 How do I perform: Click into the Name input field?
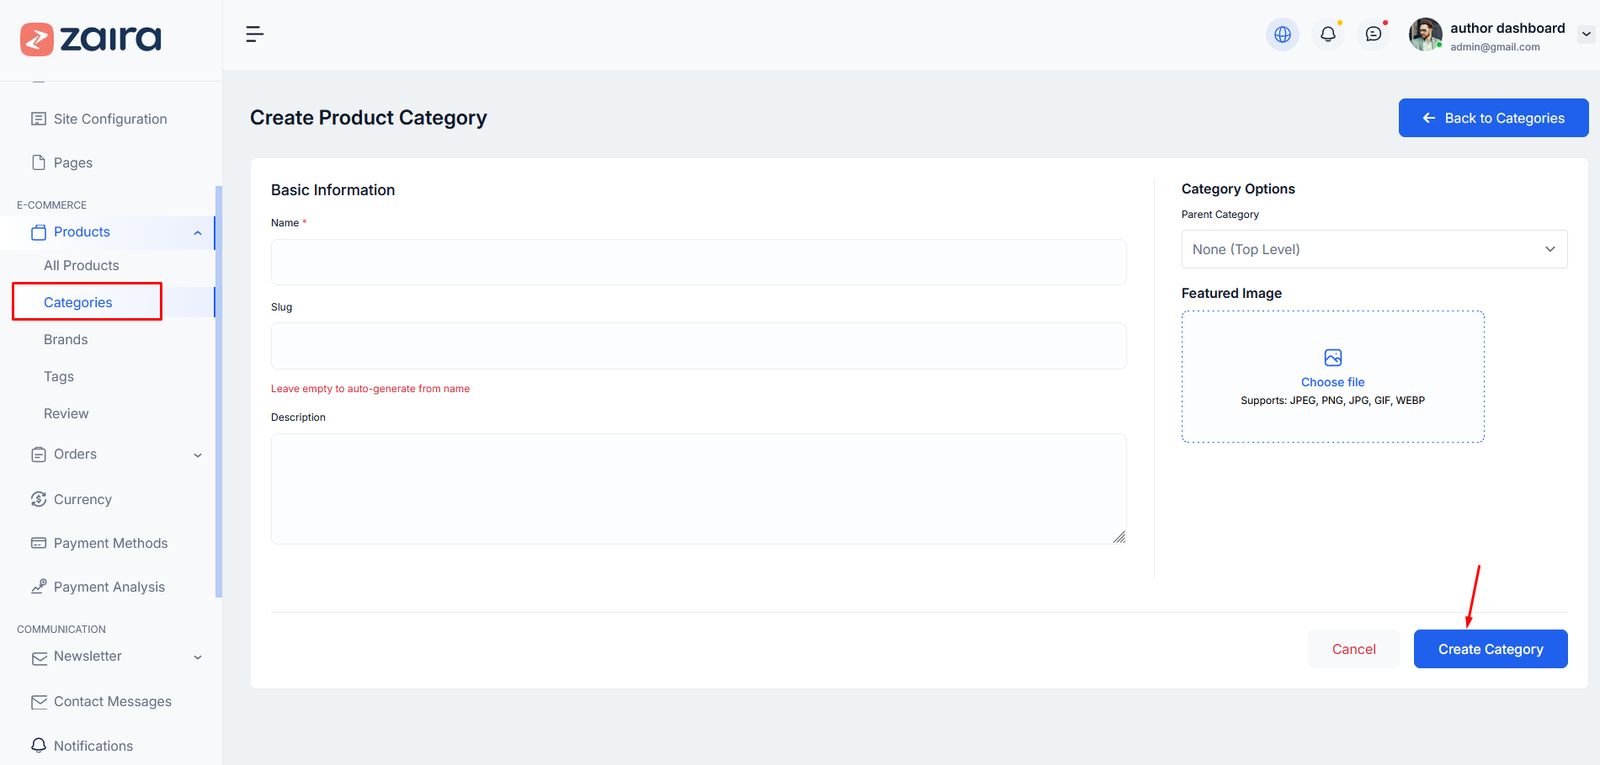click(x=698, y=262)
